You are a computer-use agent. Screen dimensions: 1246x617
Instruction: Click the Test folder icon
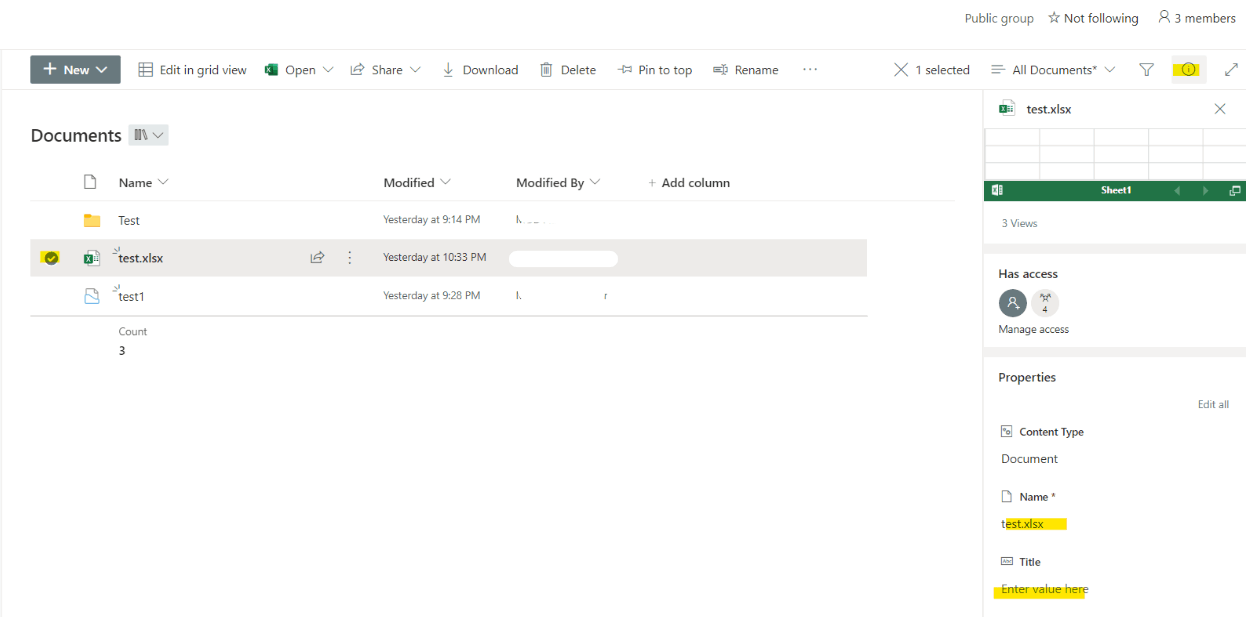92,221
